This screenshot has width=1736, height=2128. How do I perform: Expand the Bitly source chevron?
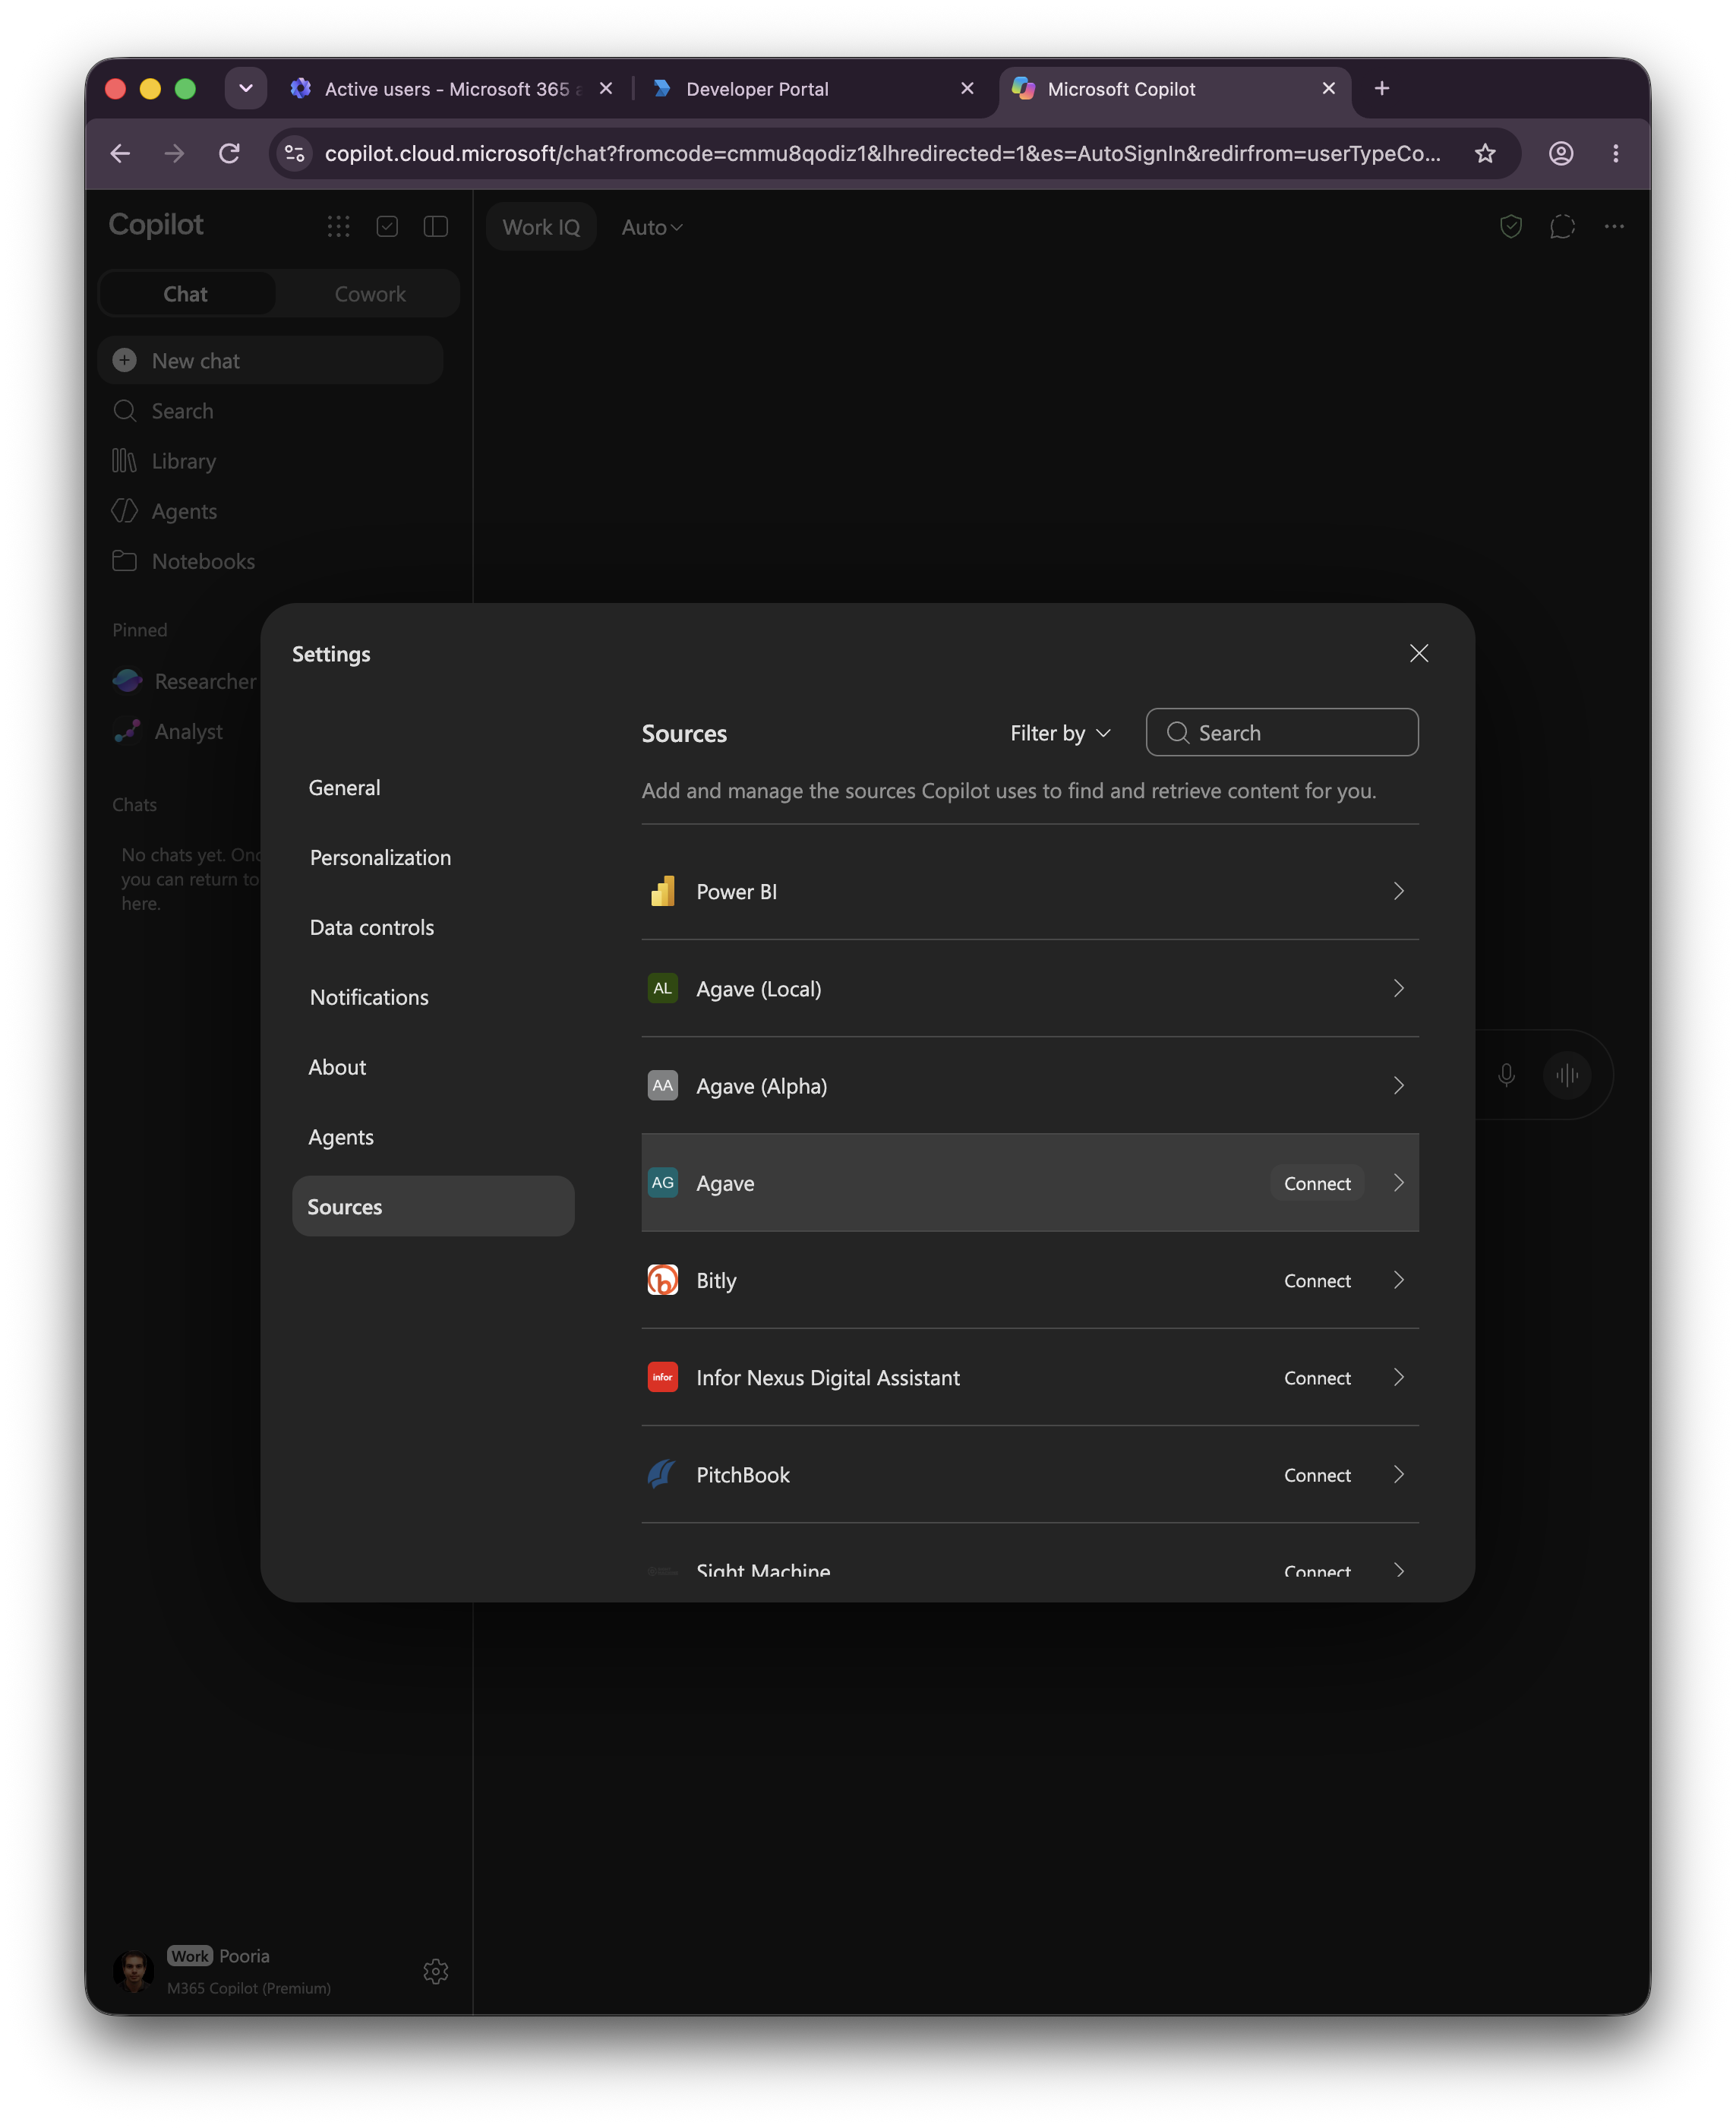1398,1280
